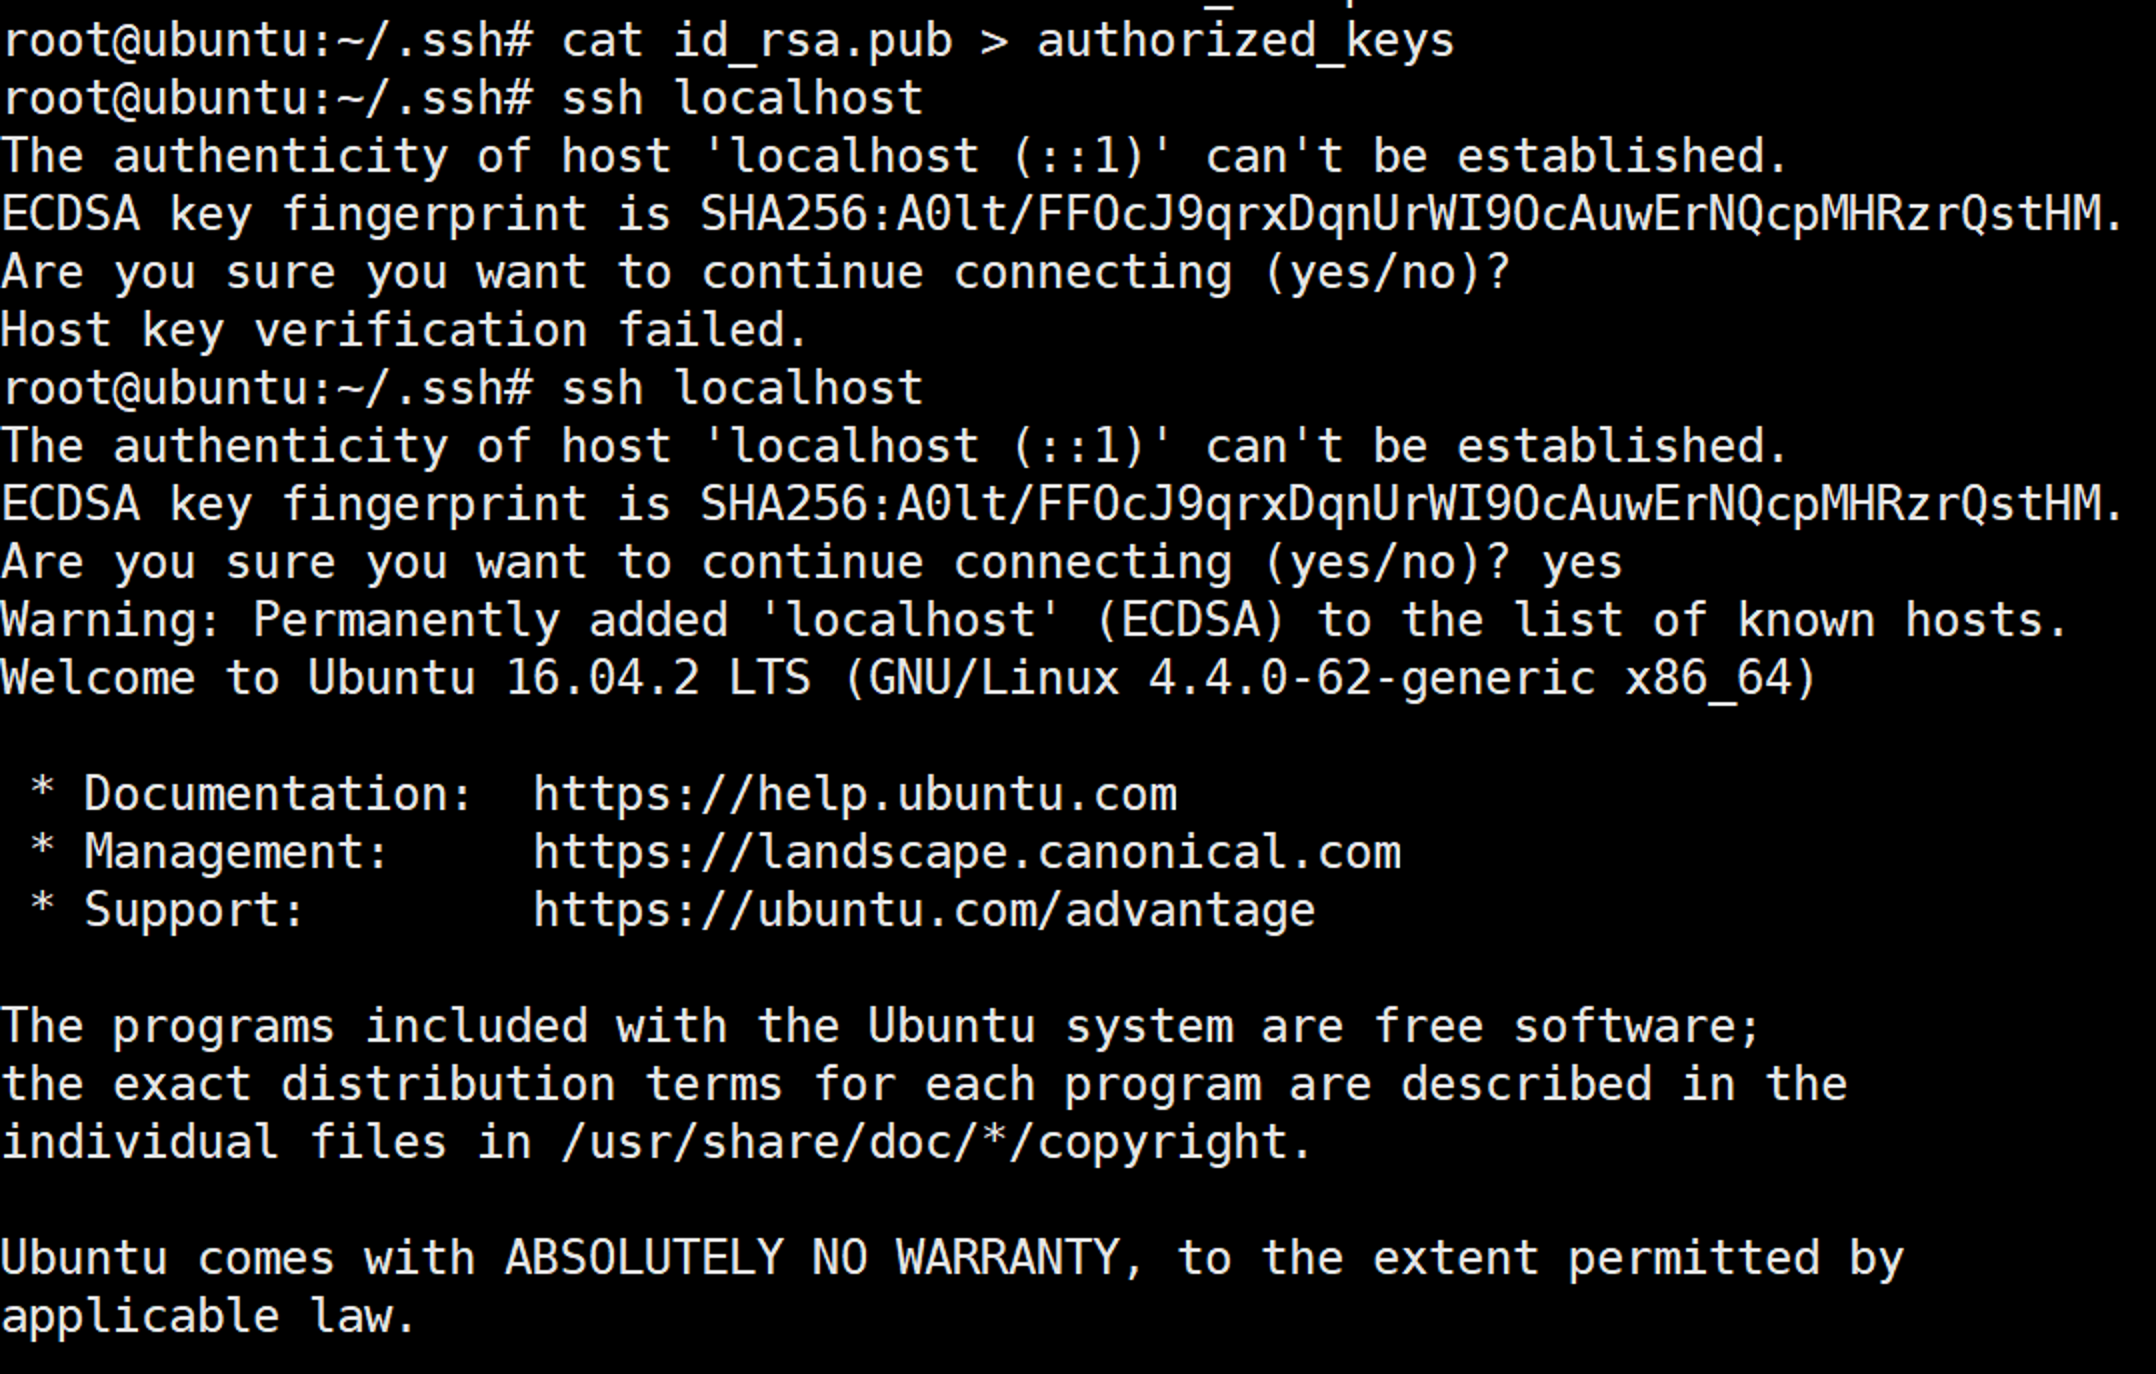Click the second "ssh localhost" command
Viewport: 2156px width, 1374px height.
point(741,389)
